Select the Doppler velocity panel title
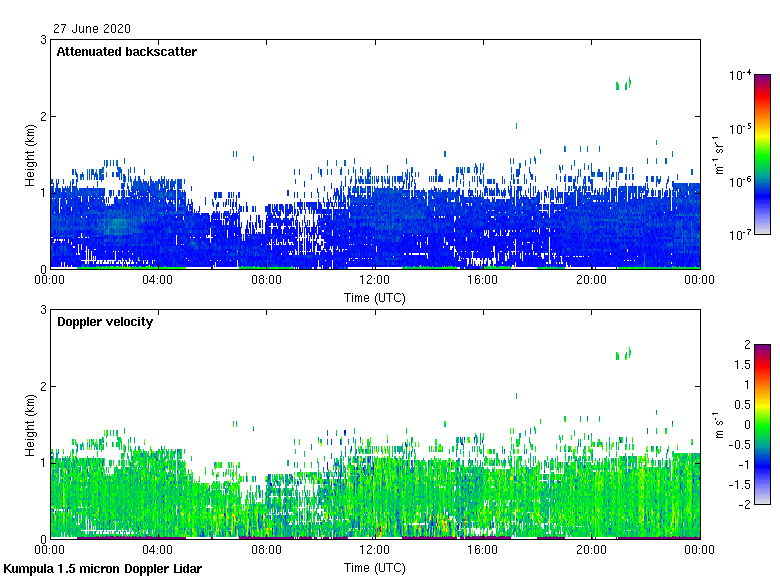780x580 pixels. point(104,322)
